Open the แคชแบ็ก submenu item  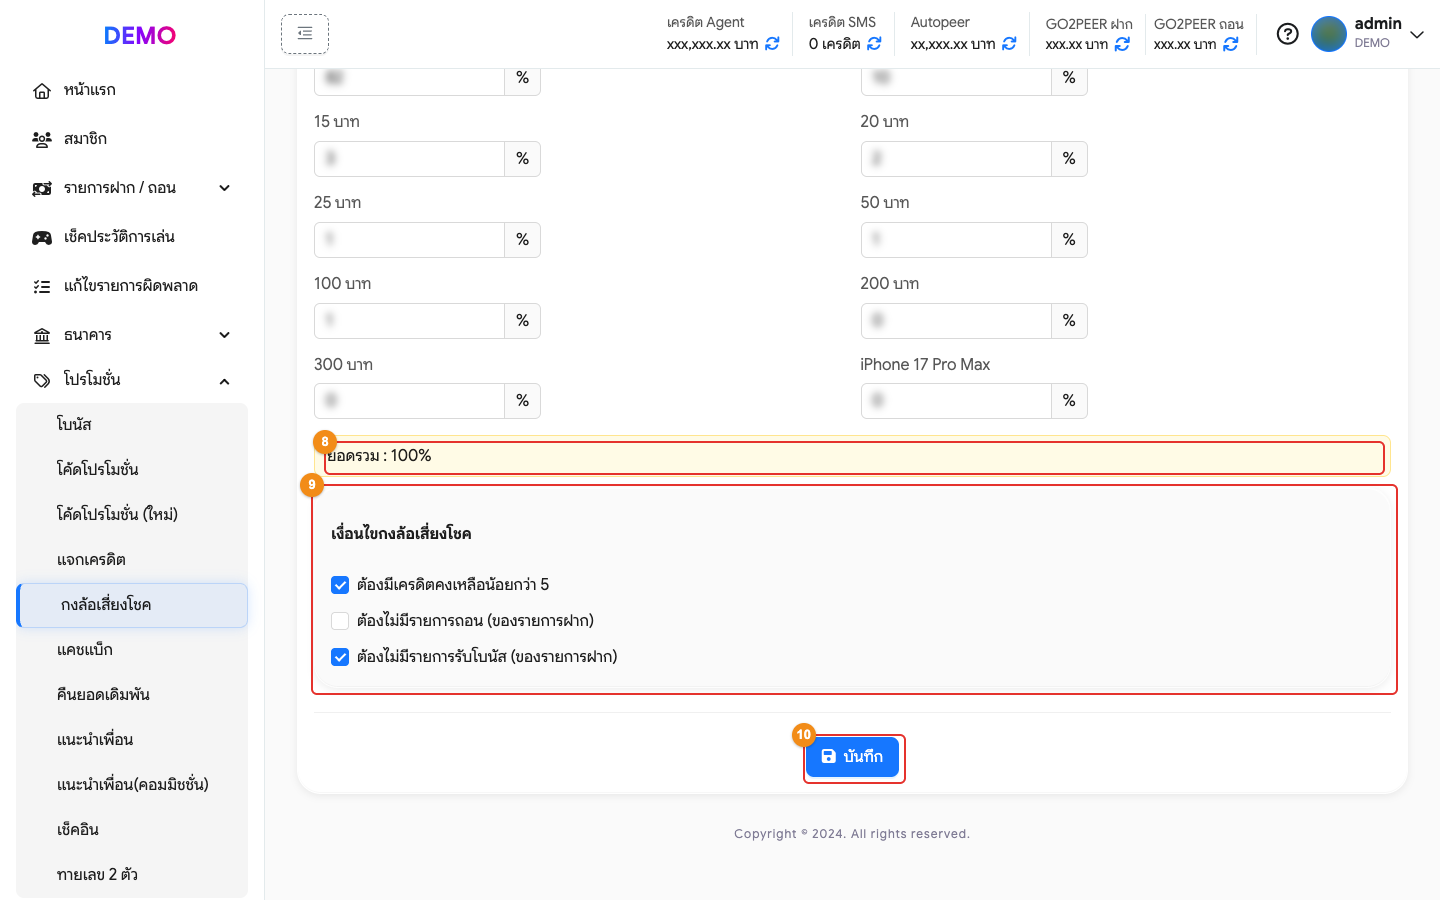click(x=132, y=650)
